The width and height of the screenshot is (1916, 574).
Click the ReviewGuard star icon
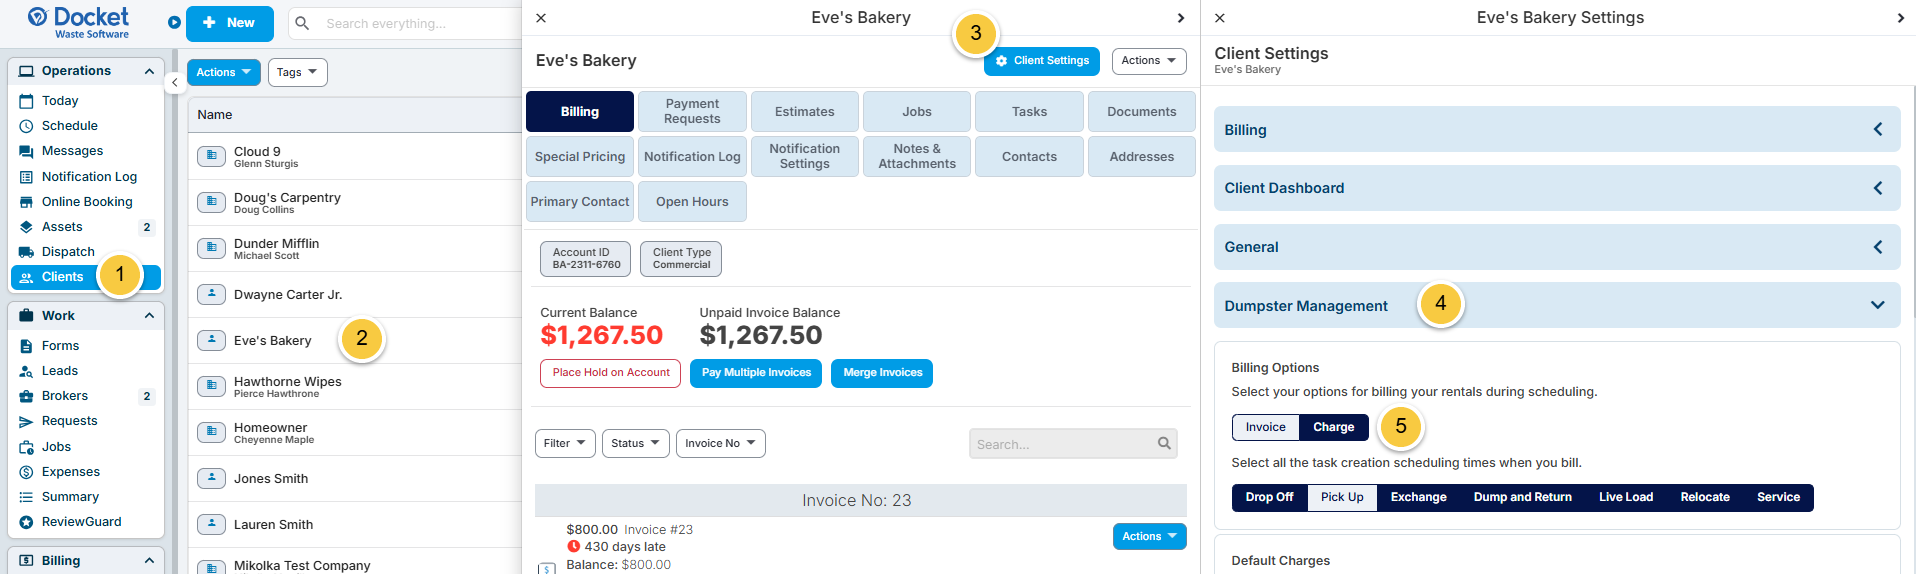click(x=26, y=522)
